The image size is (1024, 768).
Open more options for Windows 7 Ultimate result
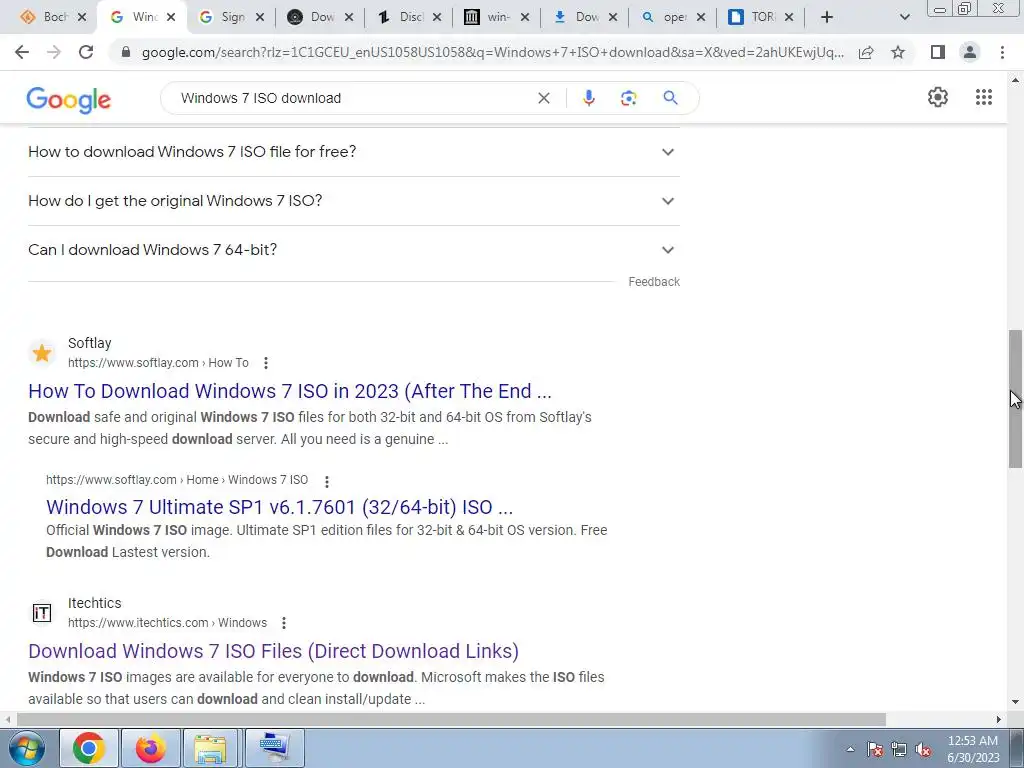pos(327,481)
